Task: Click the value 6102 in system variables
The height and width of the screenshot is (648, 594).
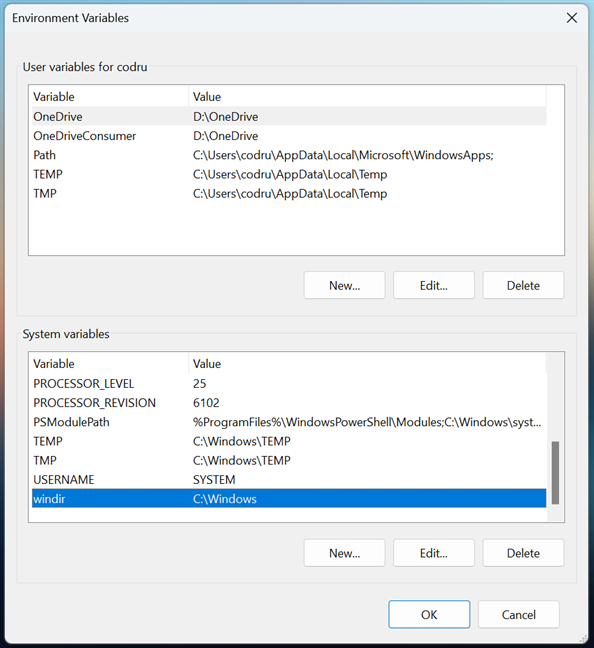Action: pos(206,403)
